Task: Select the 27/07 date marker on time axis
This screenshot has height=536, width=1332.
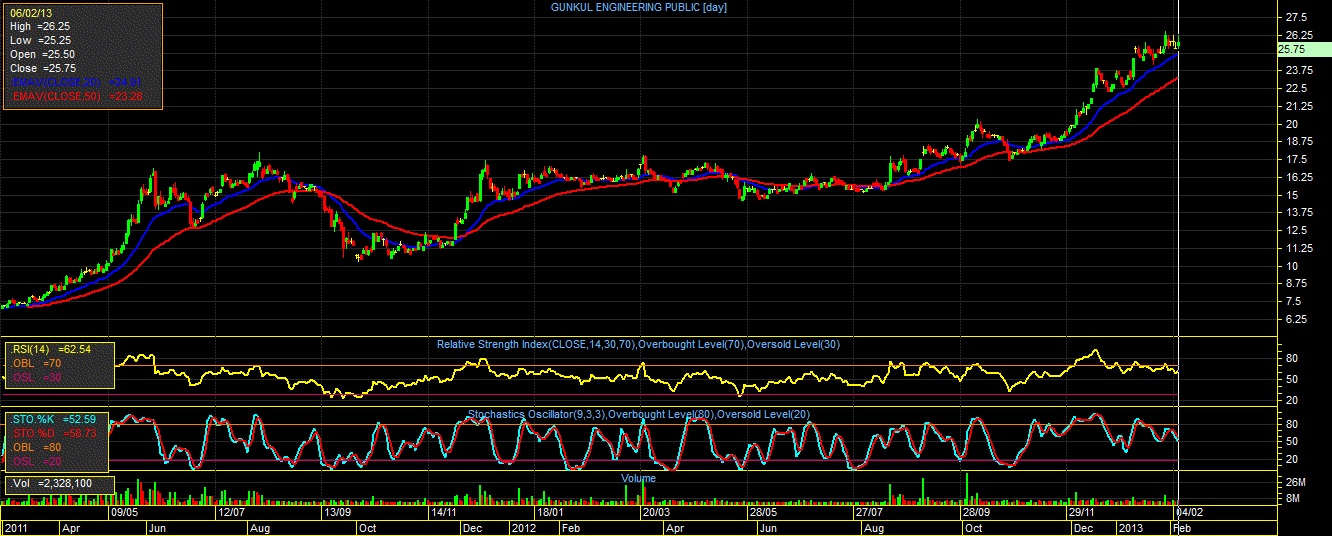Action: click(869, 512)
